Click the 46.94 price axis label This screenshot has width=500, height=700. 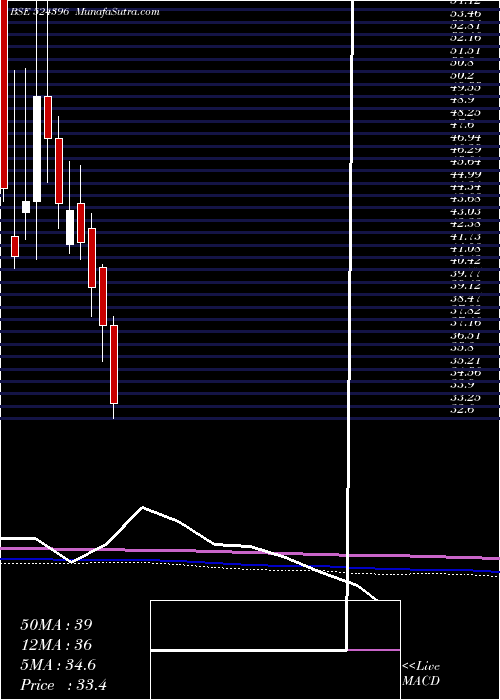click(x=465, y=138)
